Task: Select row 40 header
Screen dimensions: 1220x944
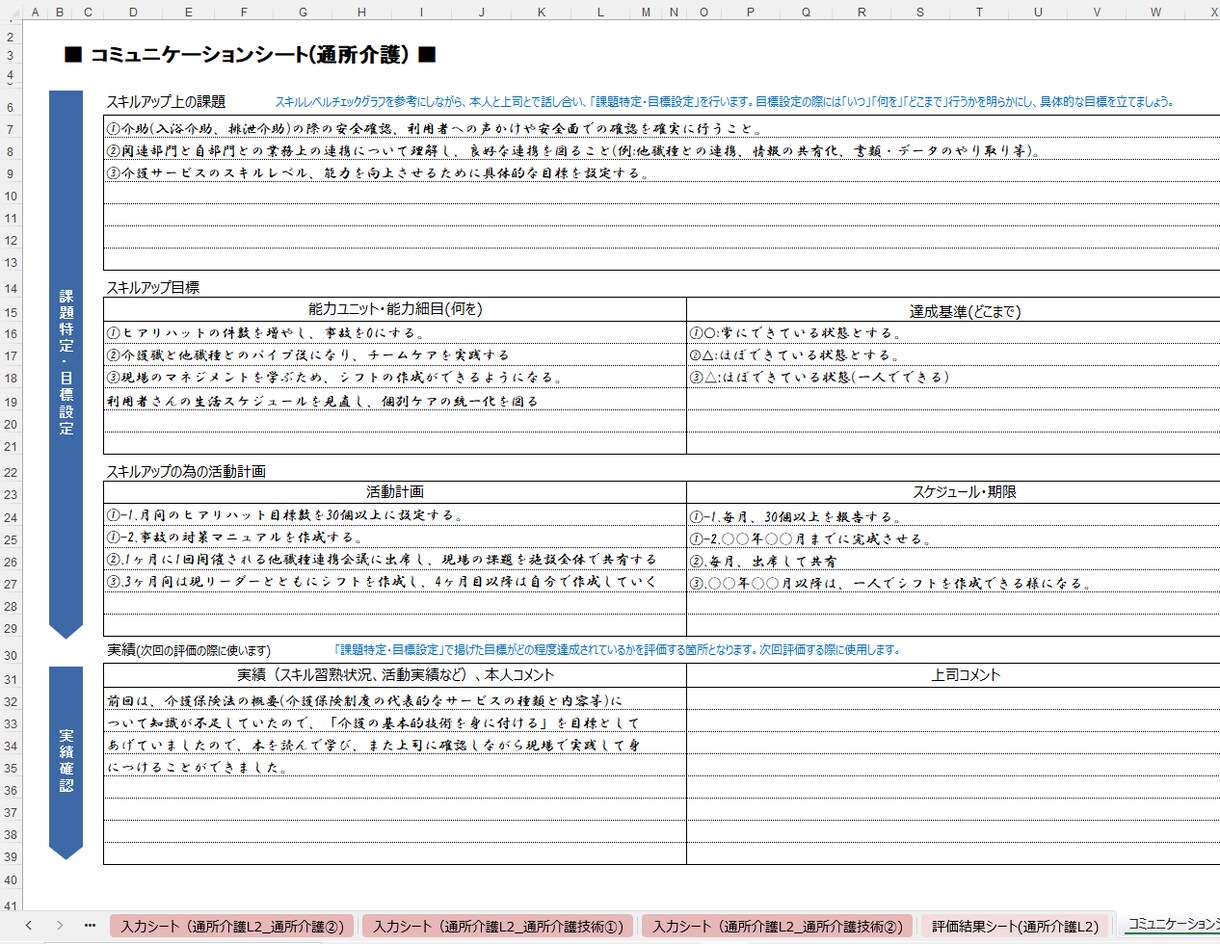Action: (x=10, y=880)
